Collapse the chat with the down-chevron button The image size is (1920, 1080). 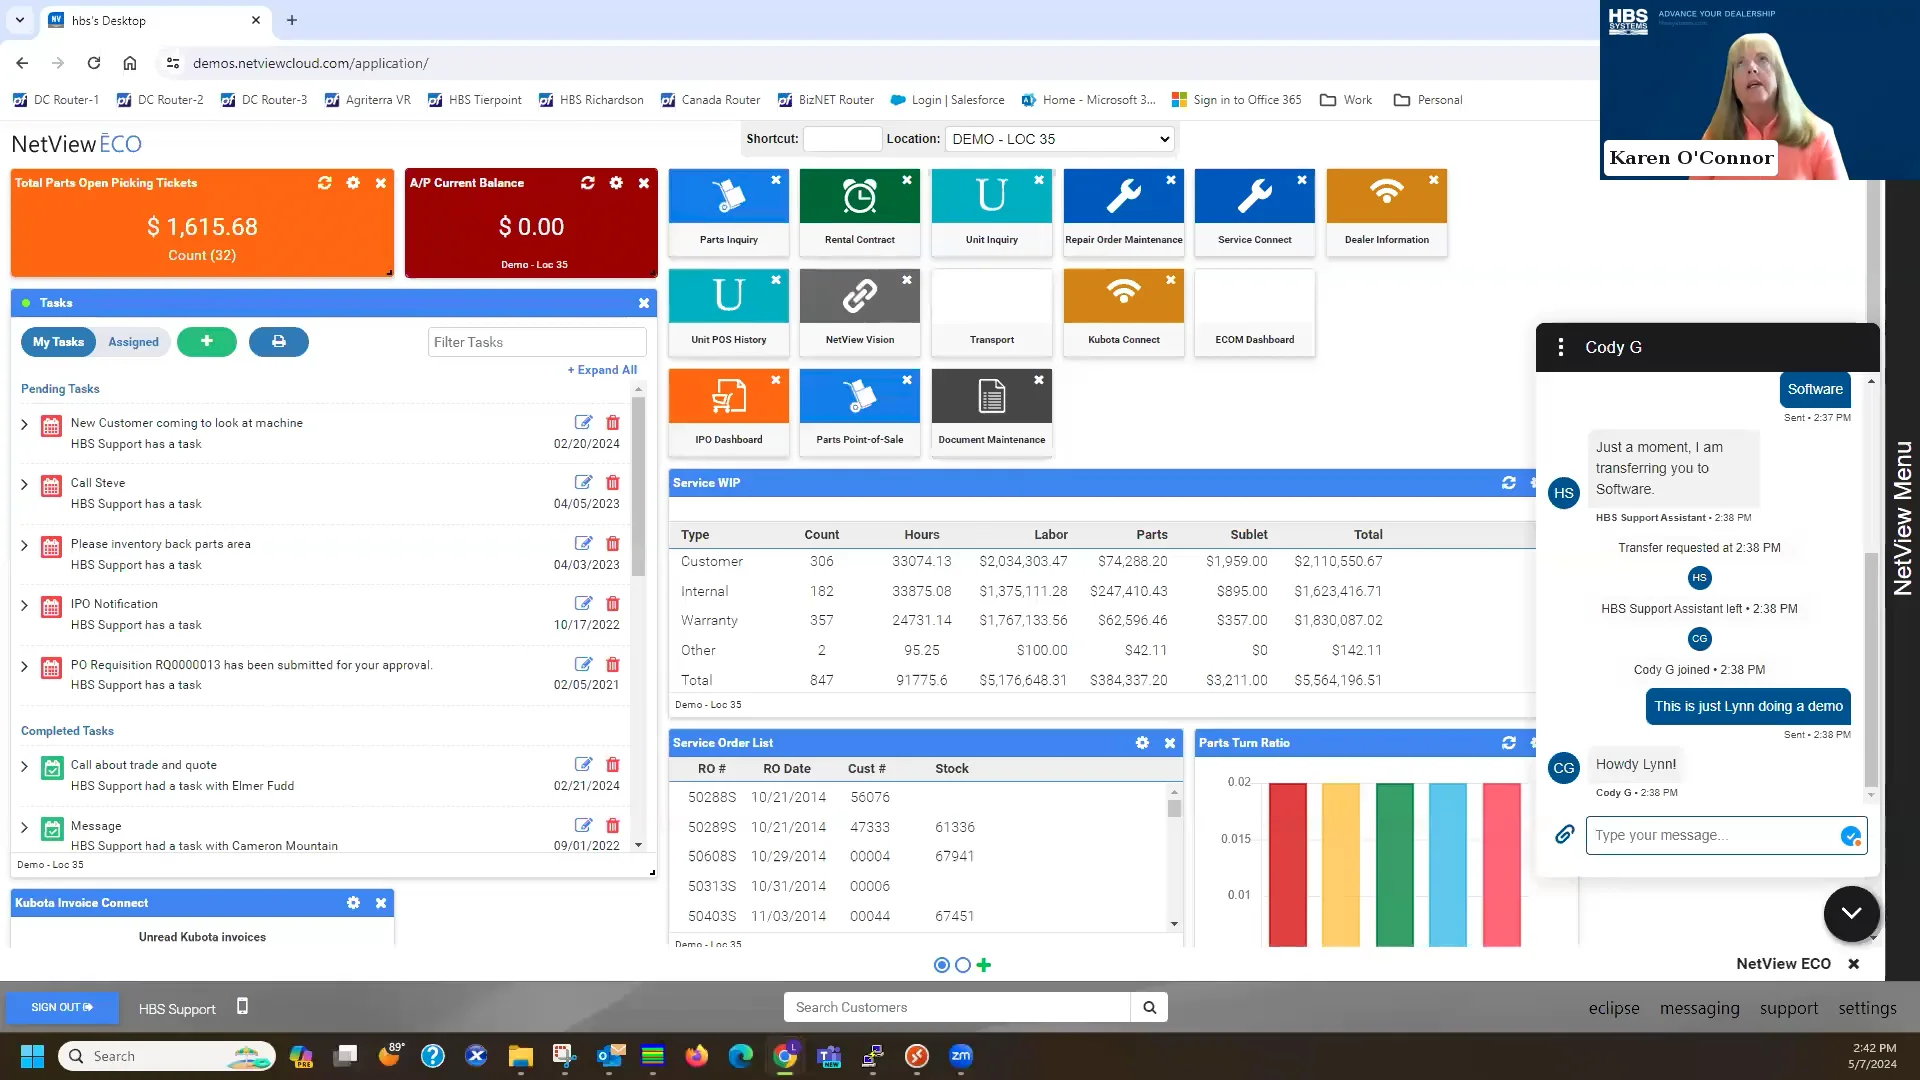tap(1851, 913)
